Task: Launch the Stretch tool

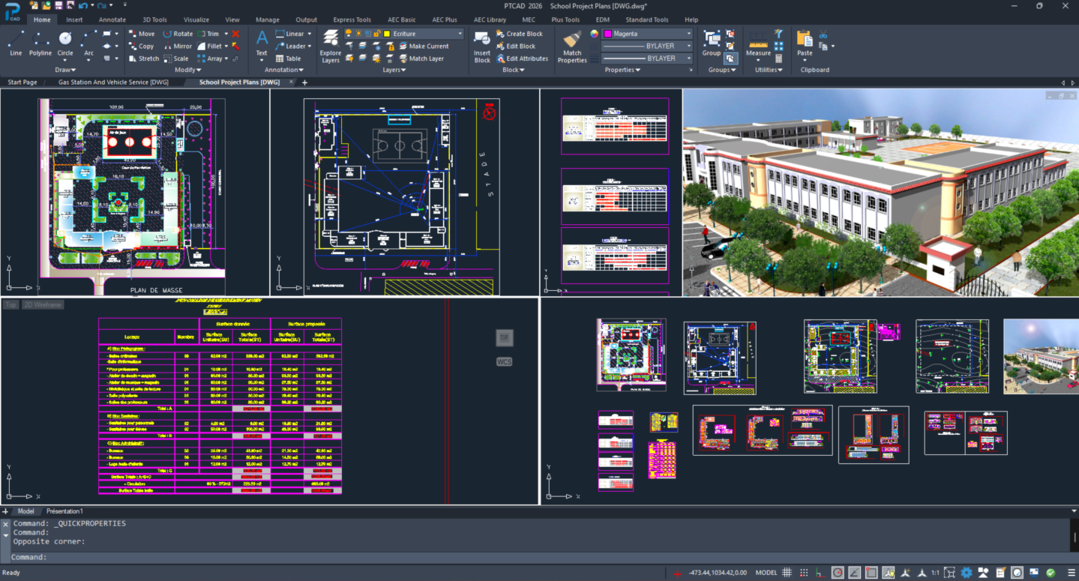Action: coord(149,58)
